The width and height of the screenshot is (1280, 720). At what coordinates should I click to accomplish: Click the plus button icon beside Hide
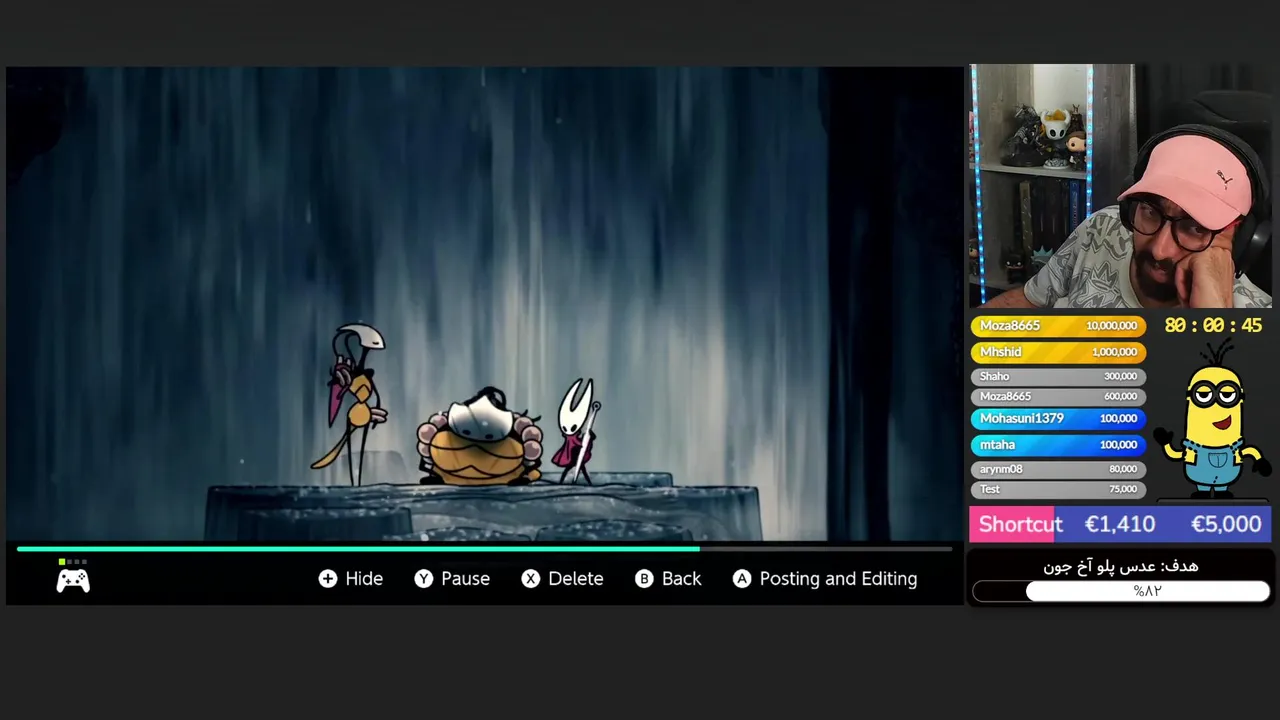click(x=328, y=579)
